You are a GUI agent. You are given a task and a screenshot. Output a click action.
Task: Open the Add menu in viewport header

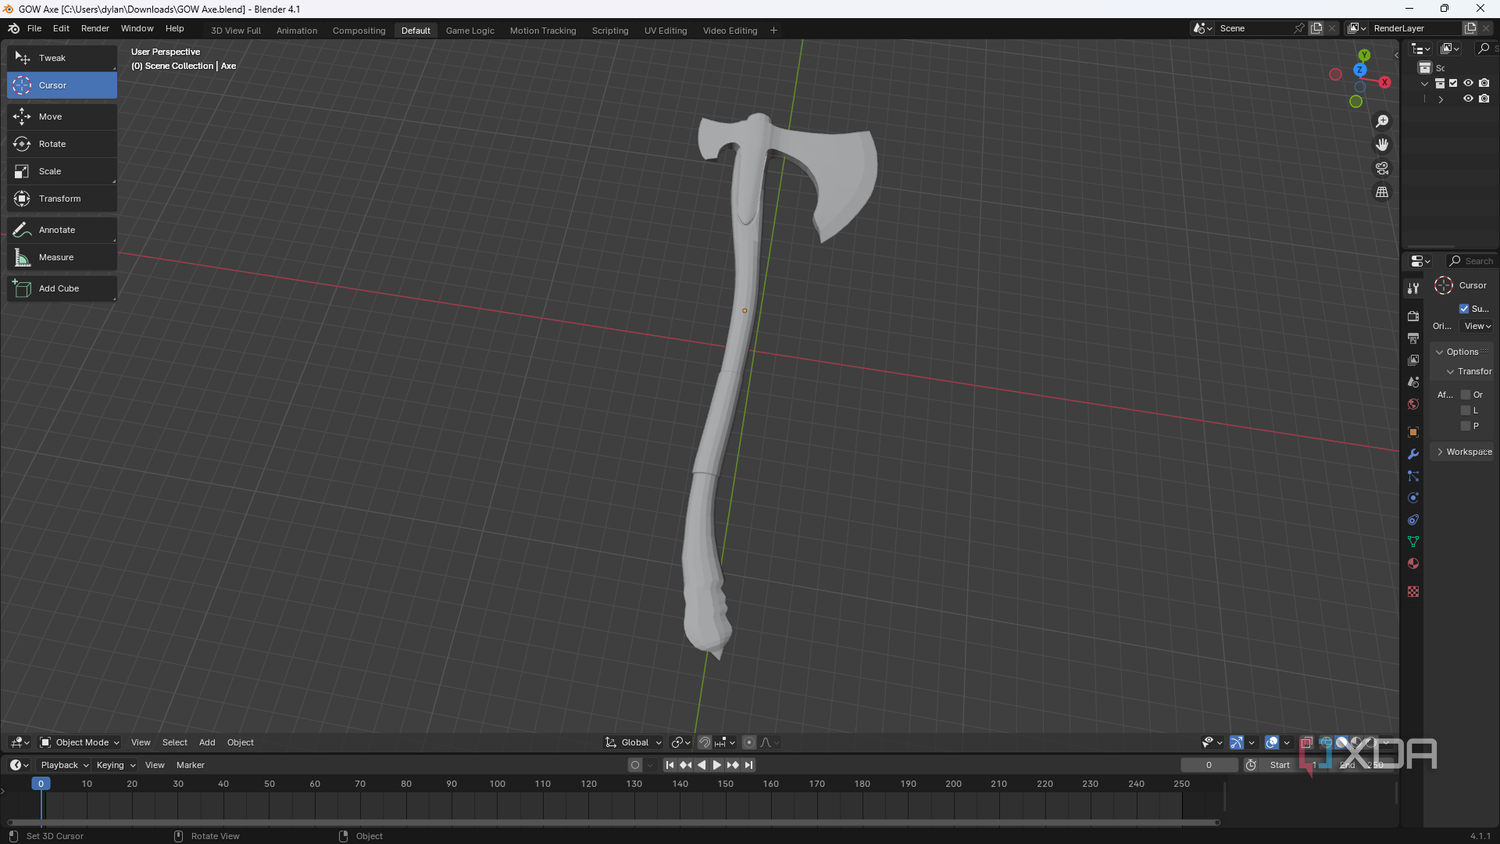207,742
